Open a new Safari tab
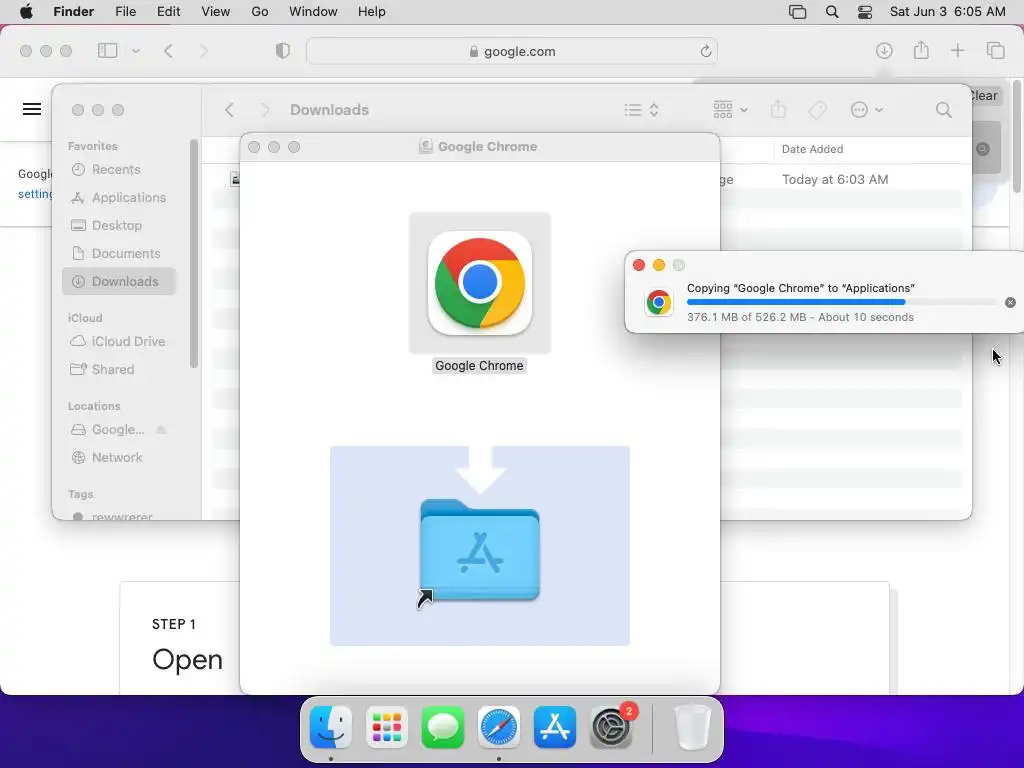The image size is (1024, 768). click(957, 51)
